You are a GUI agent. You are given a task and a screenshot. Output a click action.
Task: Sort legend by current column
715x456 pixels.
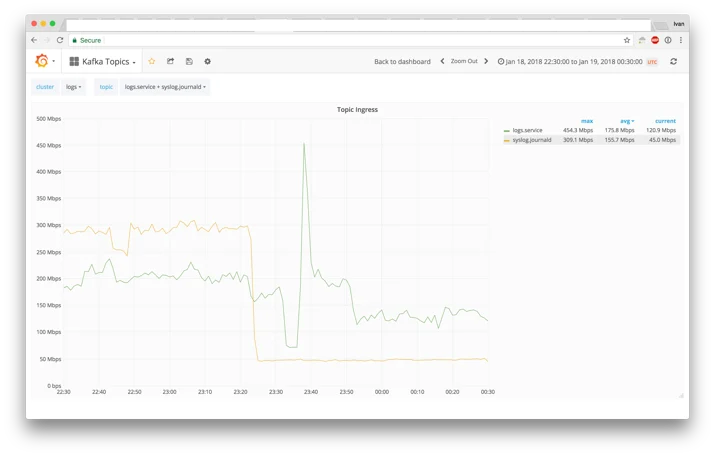point(665,121)
